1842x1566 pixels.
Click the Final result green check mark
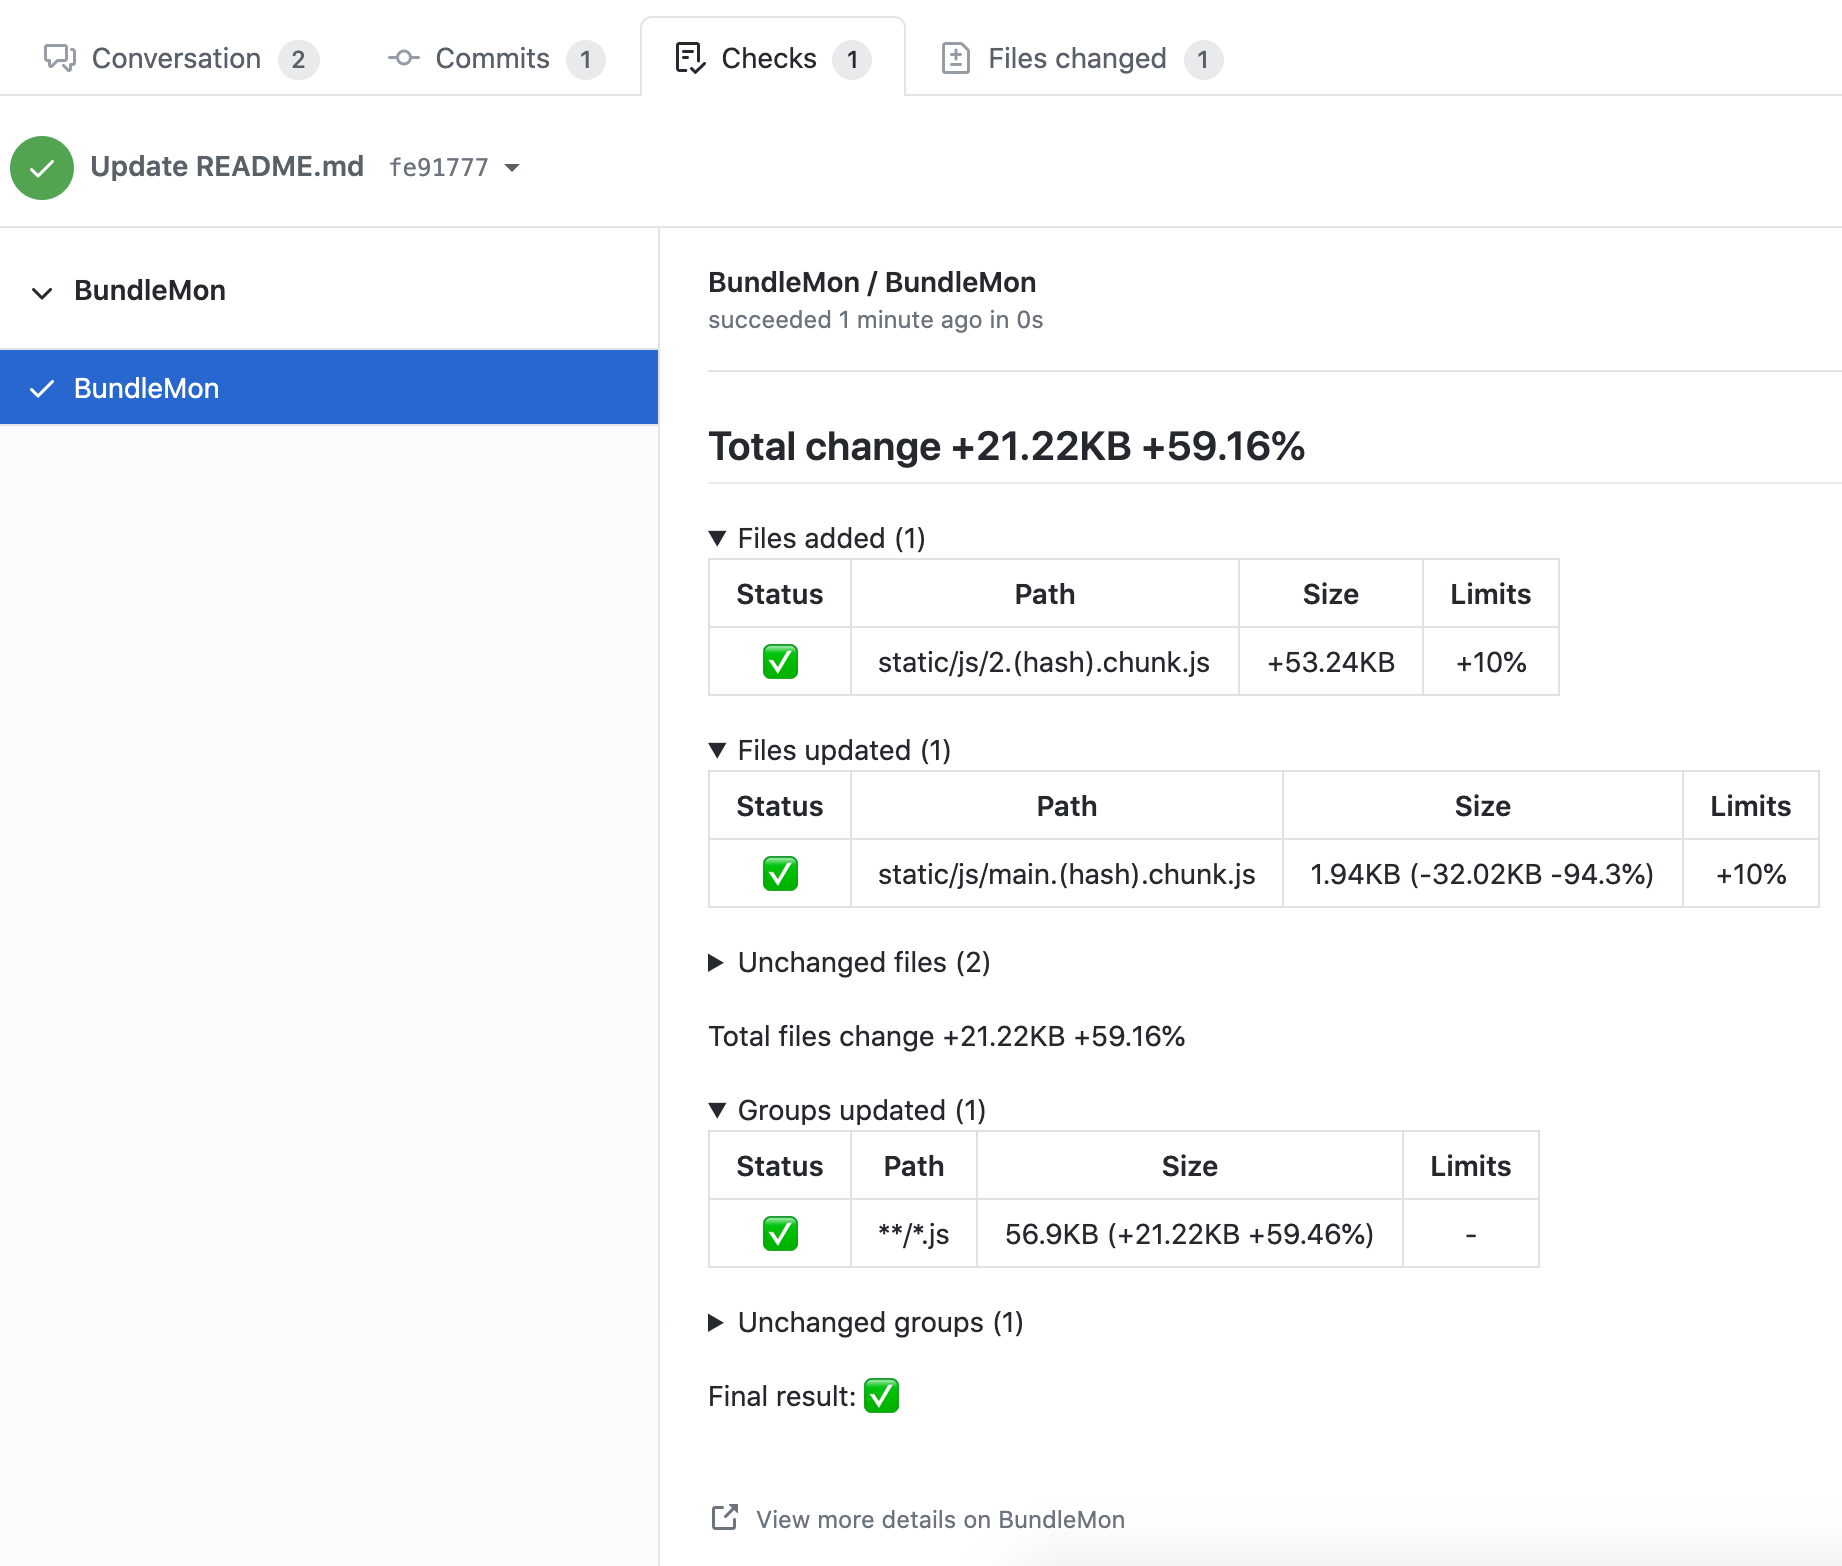[881, 1395]
